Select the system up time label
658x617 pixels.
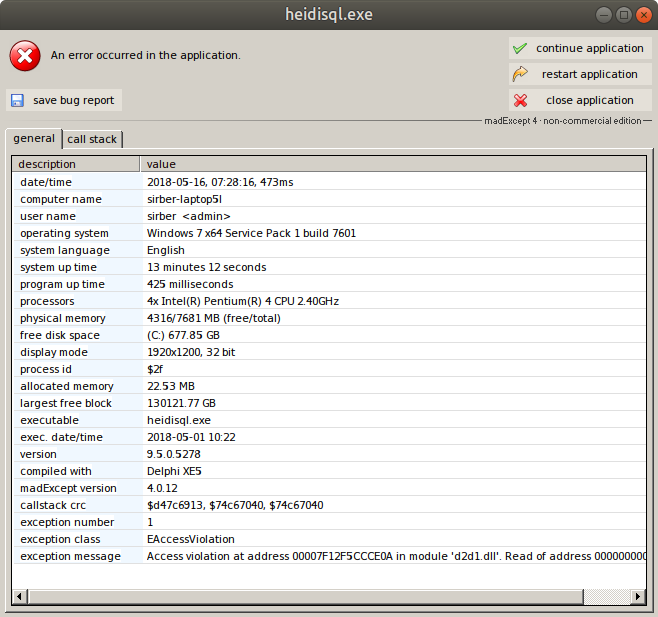click(x=58, y=267)
